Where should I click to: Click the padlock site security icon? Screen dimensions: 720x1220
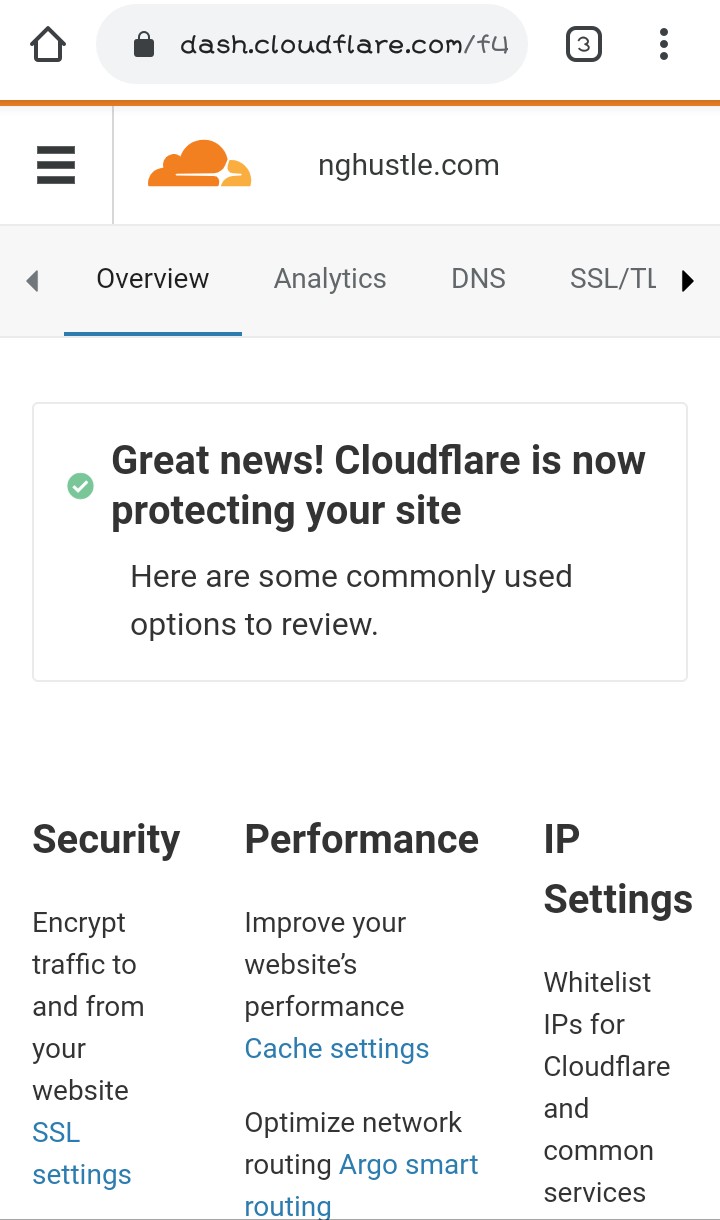pyautogui.click(x=144, y=45)
